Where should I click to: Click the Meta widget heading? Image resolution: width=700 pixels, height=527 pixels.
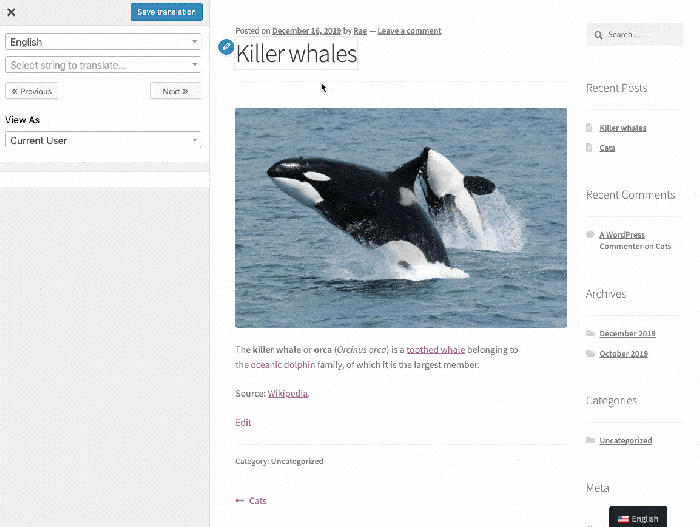tap(598, 488)
